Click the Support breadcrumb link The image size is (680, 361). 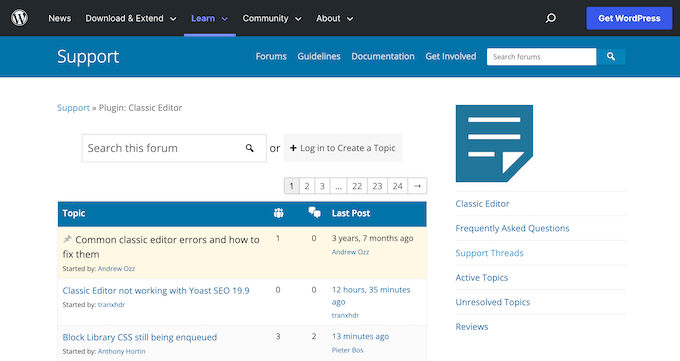click(x=73, y=108)
